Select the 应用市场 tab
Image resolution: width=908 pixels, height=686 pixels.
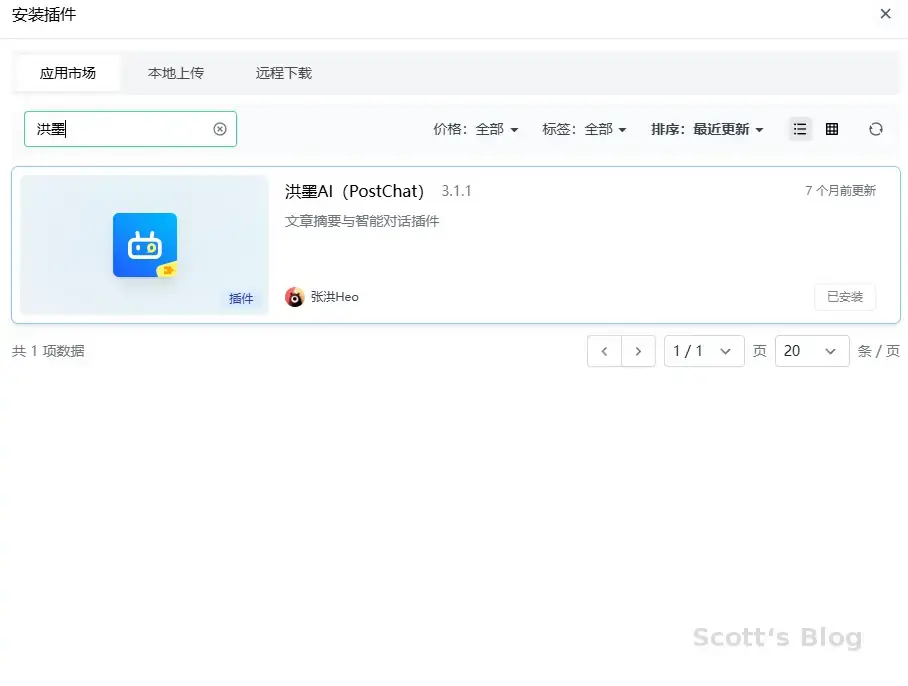tap(68, 73)
